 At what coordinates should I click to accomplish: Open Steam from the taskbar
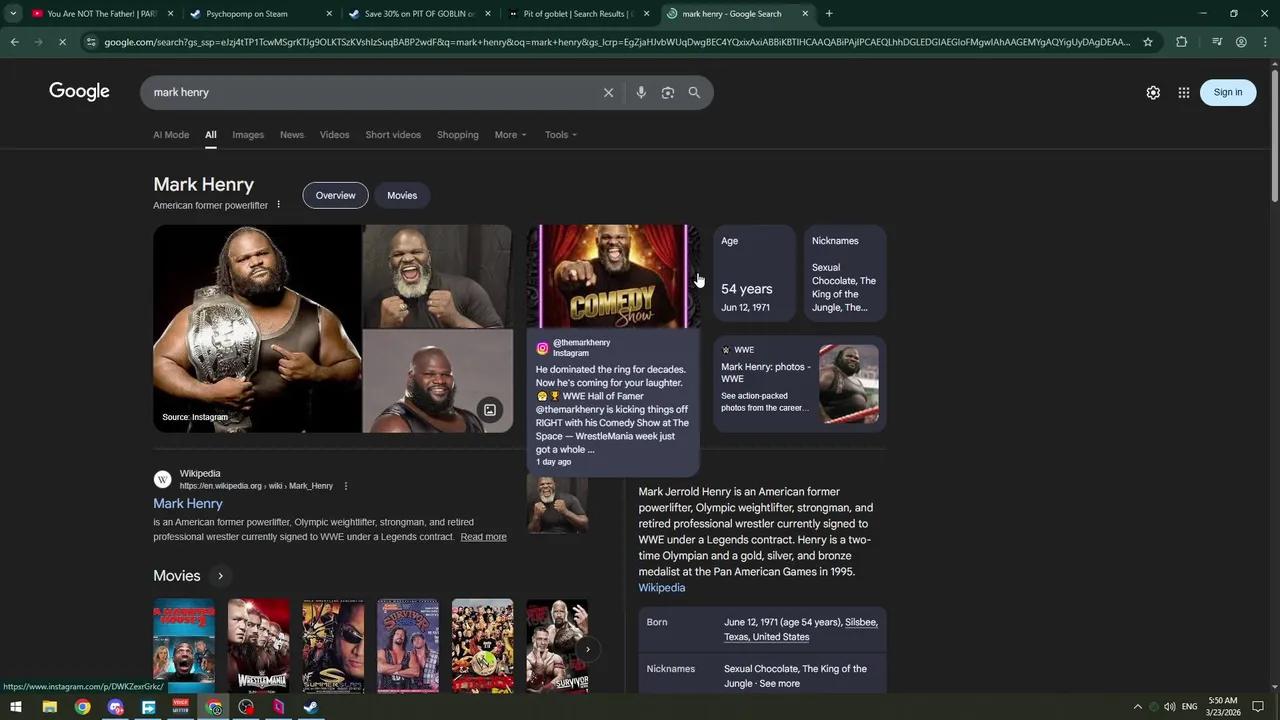pos(311,707)
